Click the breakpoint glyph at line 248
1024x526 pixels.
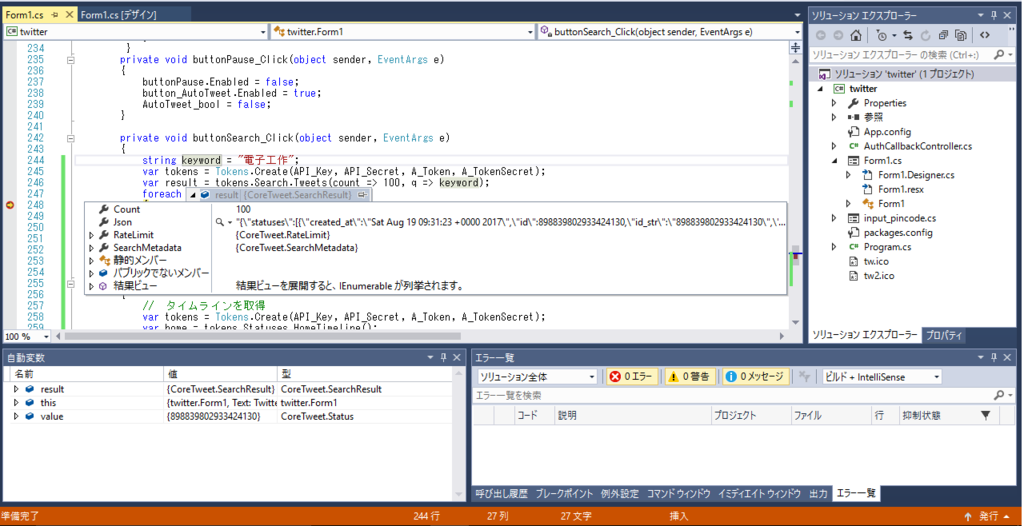click(x=10, y=205)
